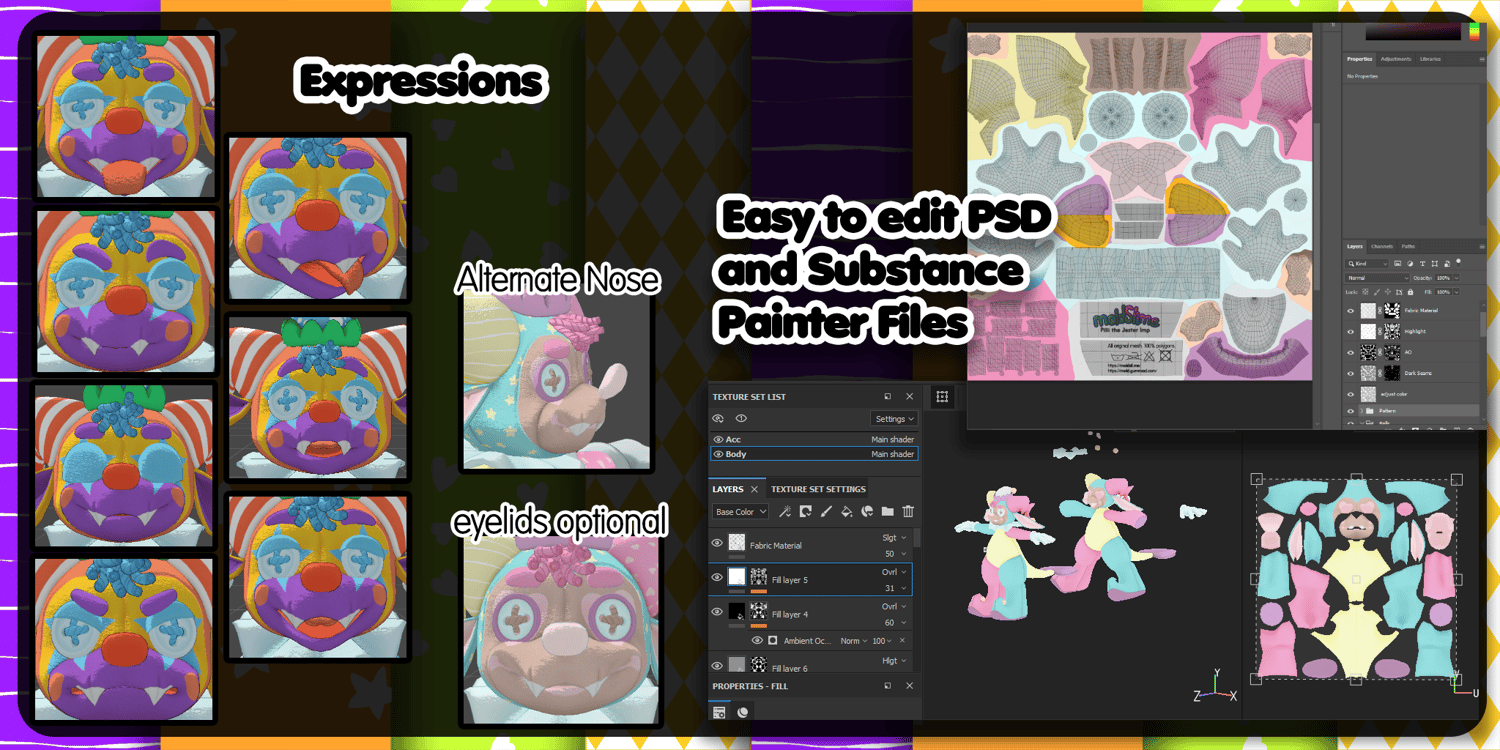Image resolution: width=1500 pixels, height=750 pixels.
Task: Click the add effect magic wand icon
Action: click(785, 512)
